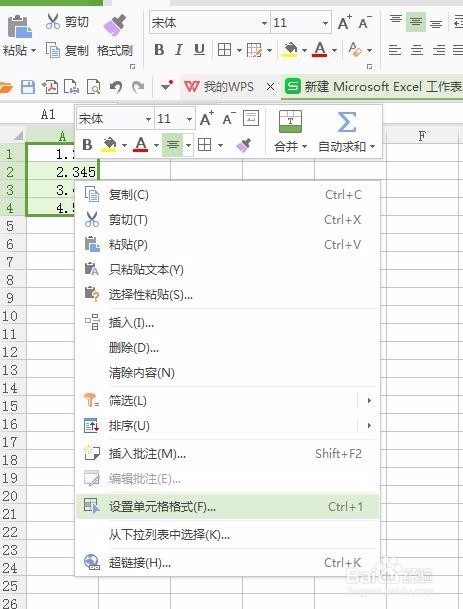The height and width of the screenshot is (609, 463).
Task: Apply fill color bucket in ribbon
Action: coord(290,50)
